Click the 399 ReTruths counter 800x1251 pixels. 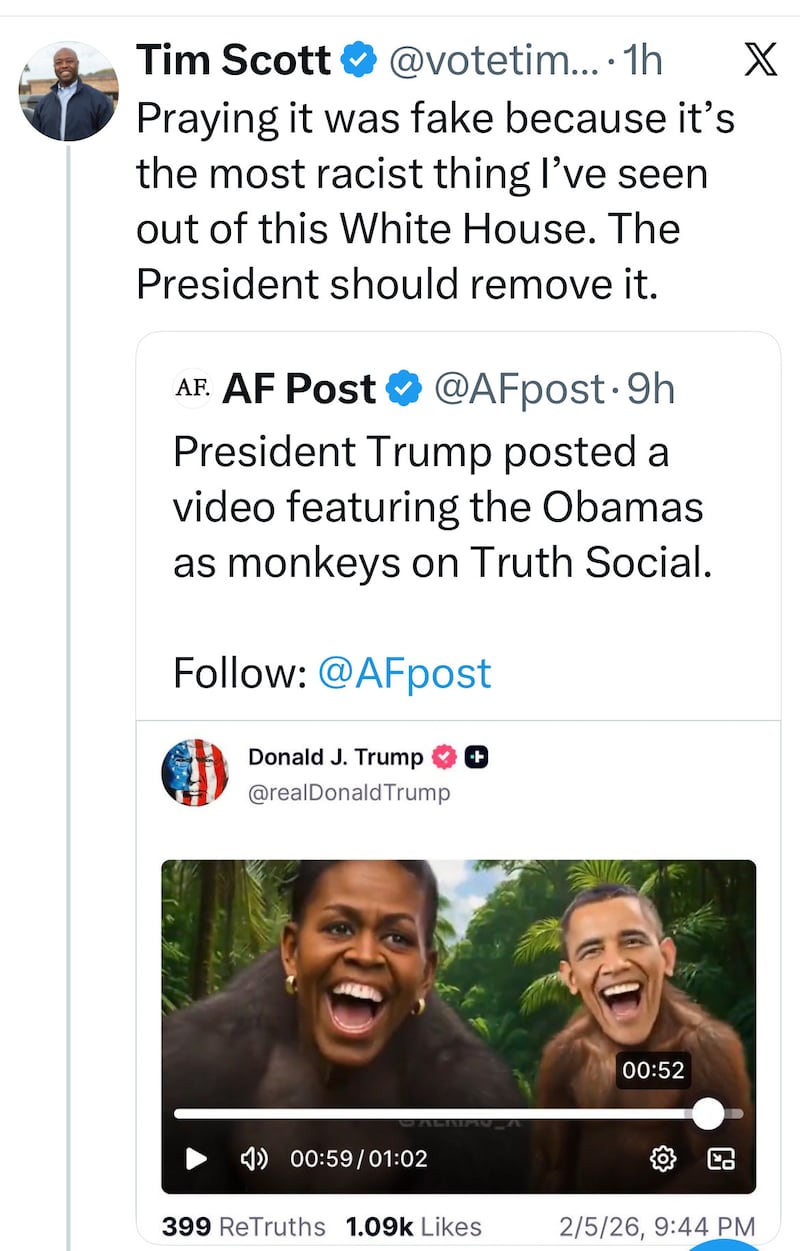pos(246,1226)
